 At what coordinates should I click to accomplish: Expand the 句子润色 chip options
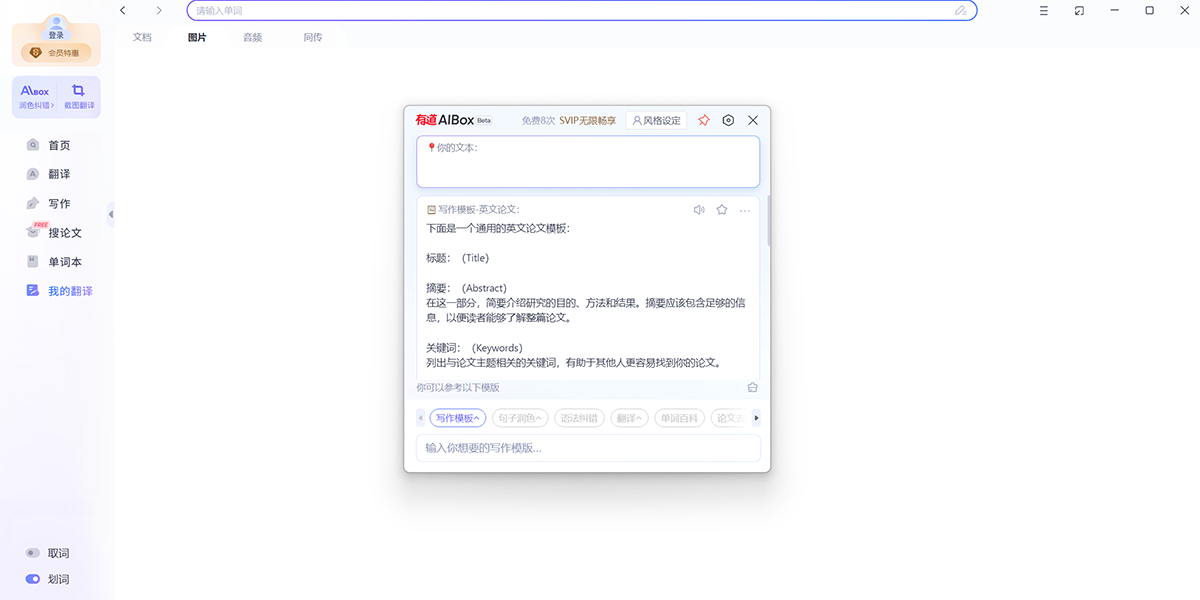pyautogui.click(x=520, y=418)
